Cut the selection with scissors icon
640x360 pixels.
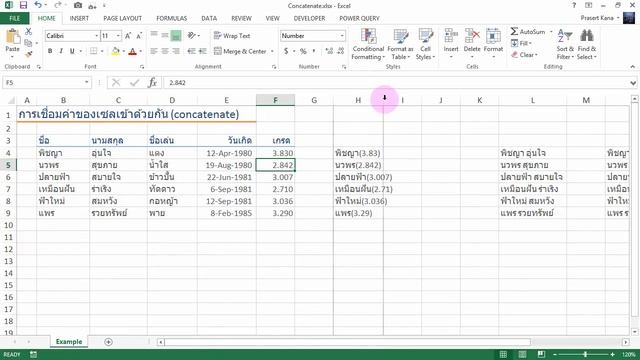point(28,32)
